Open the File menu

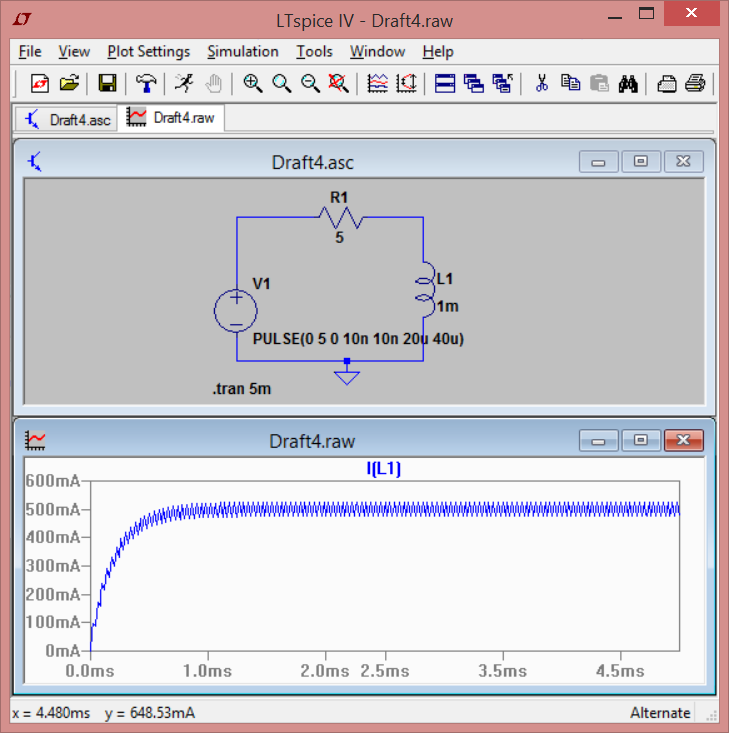click(x=30, y=51)
